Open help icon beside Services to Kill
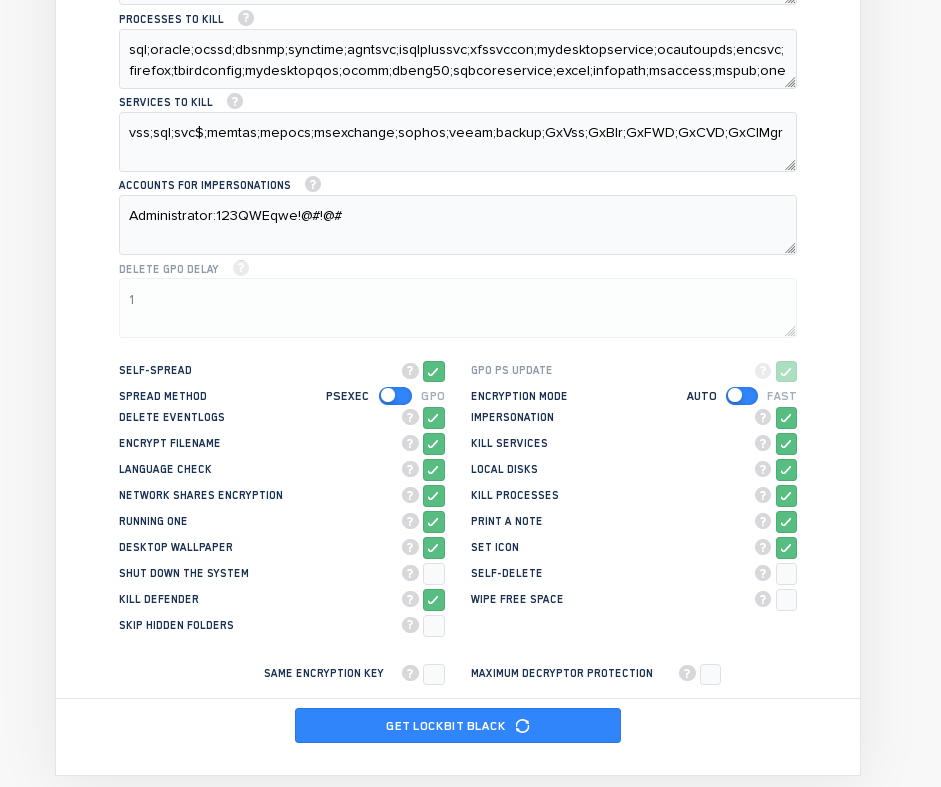Screen dimensions: 941x787 (235, 101)
